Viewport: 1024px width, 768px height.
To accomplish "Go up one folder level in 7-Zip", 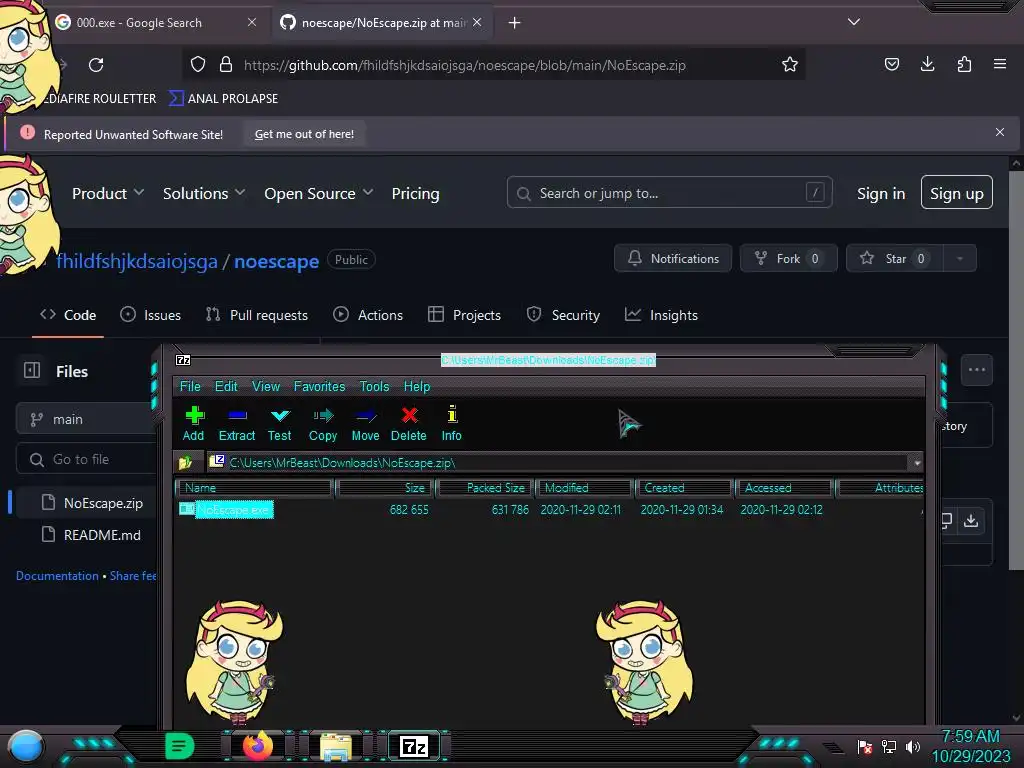I will coord(185,462).
